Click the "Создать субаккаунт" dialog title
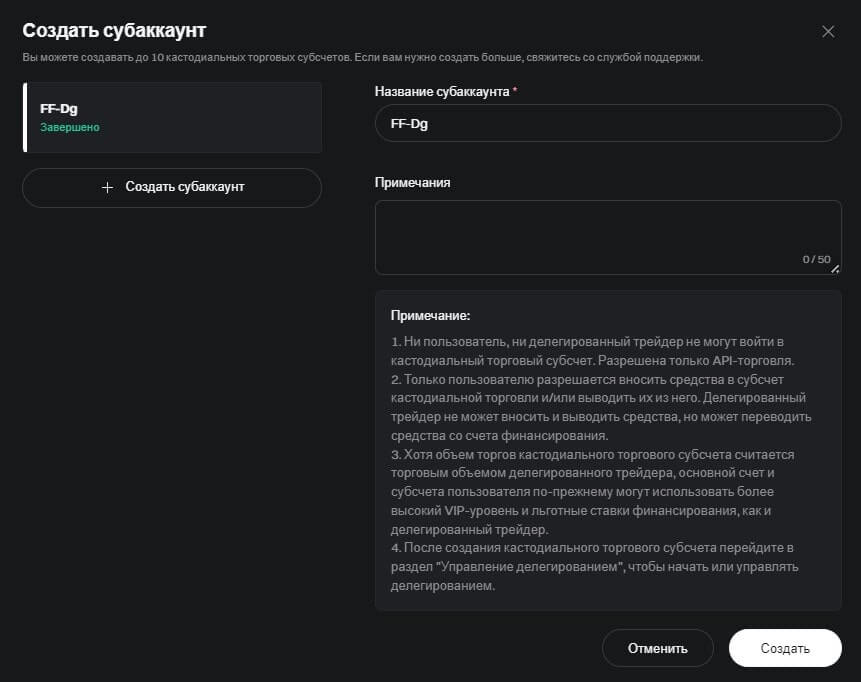 tap(114, 31)
